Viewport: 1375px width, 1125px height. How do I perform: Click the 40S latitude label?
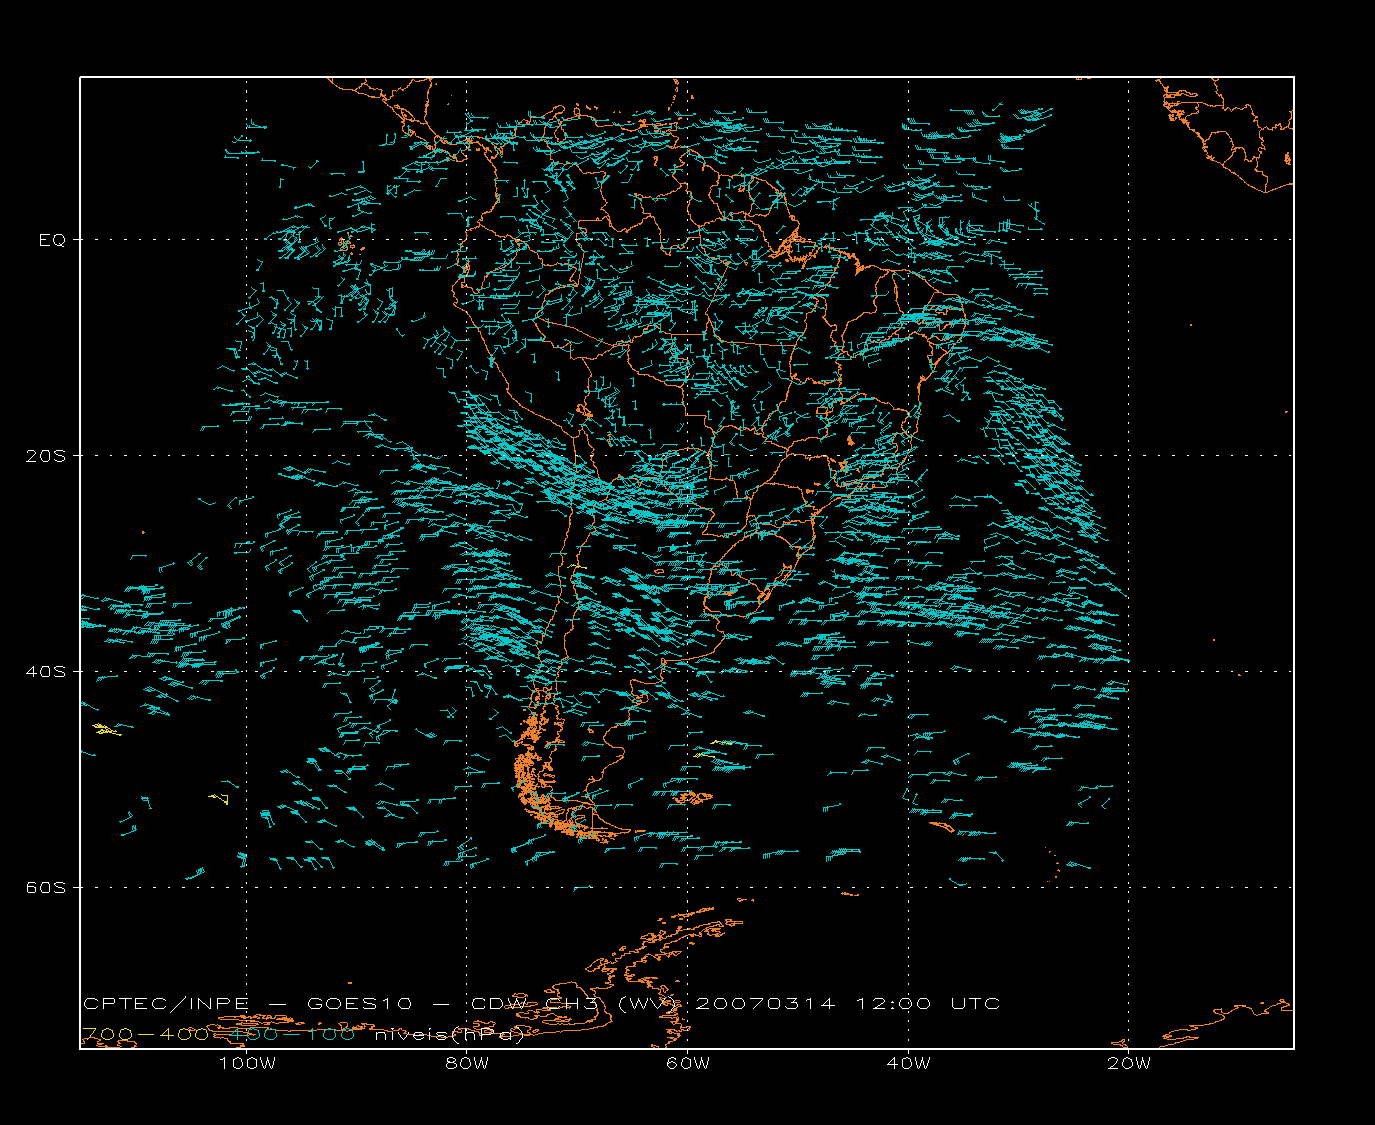point(45,672)
